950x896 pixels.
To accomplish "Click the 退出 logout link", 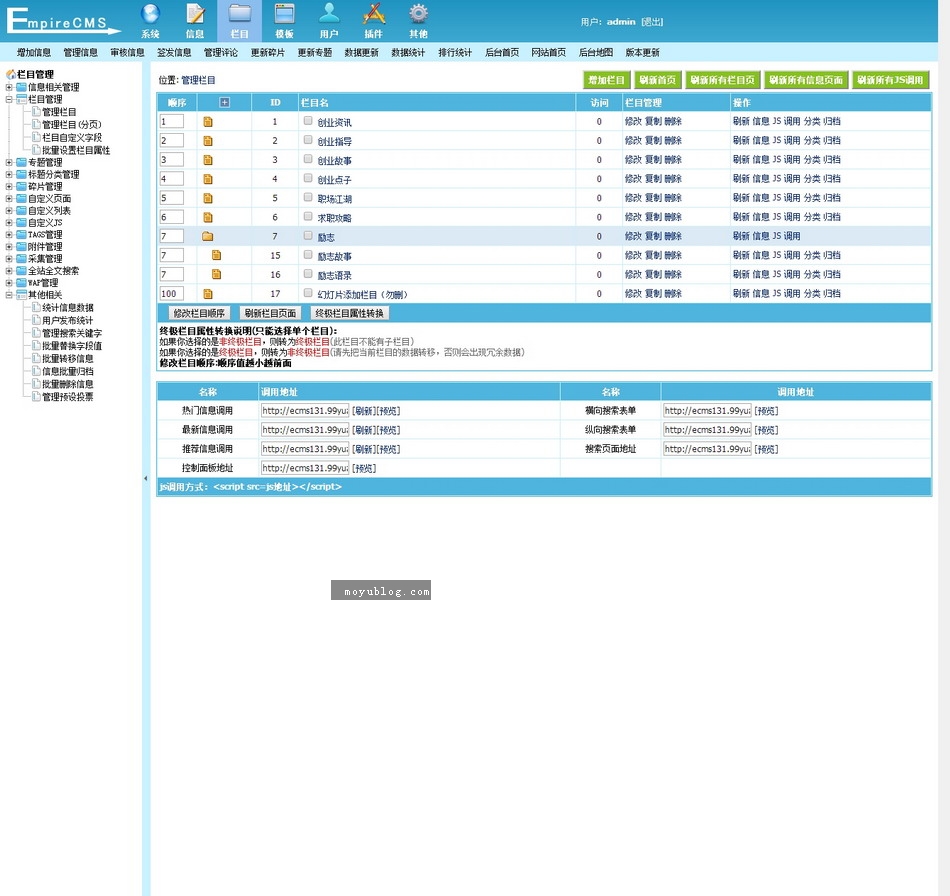I will [x=652, y=22].
